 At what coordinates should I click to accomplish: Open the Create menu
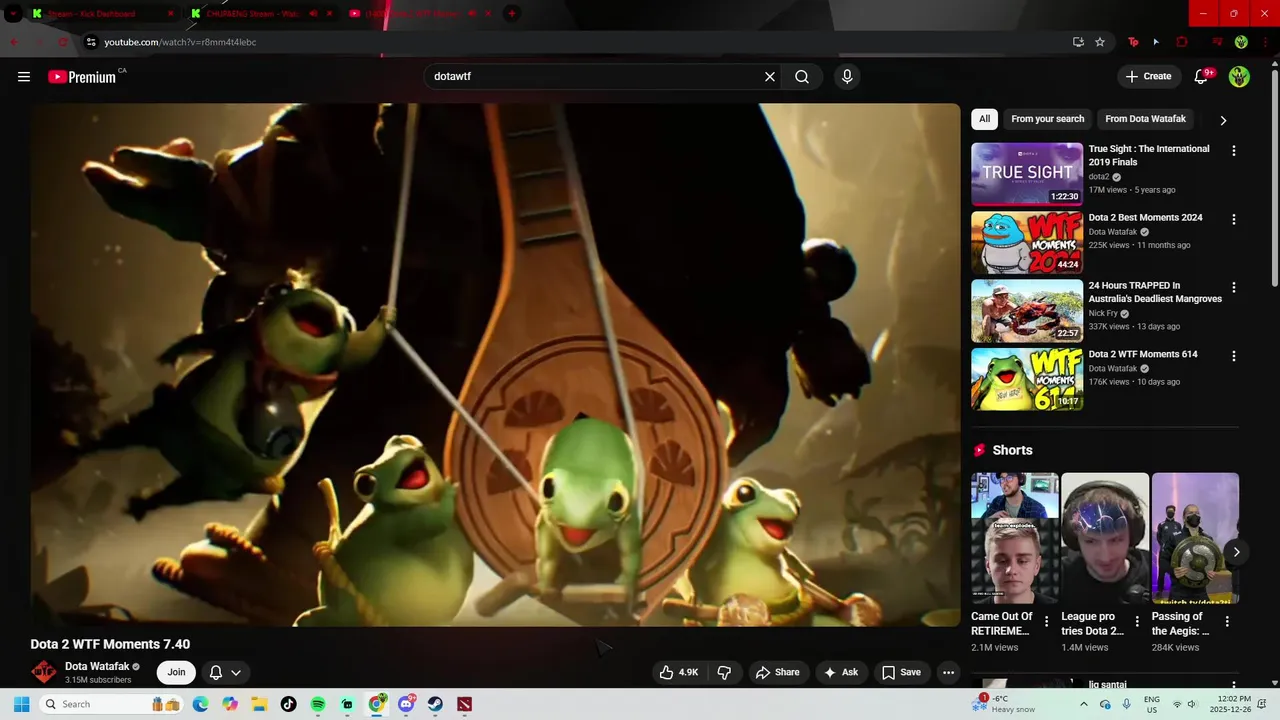pyautogui.click(x=1148, y=76)
